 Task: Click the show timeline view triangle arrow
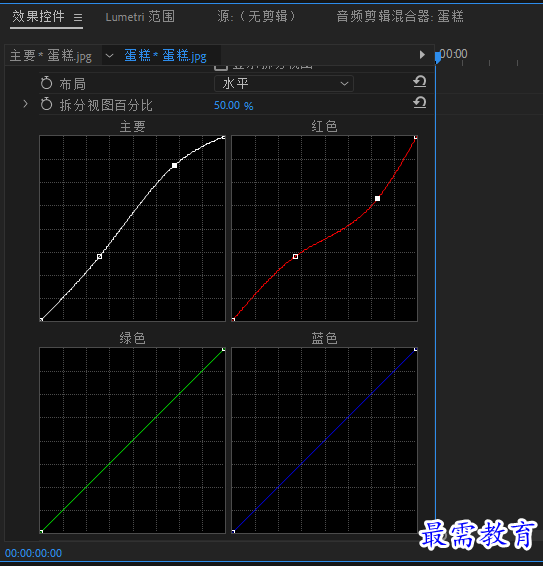pyautogui.click(x=422, y=55)
